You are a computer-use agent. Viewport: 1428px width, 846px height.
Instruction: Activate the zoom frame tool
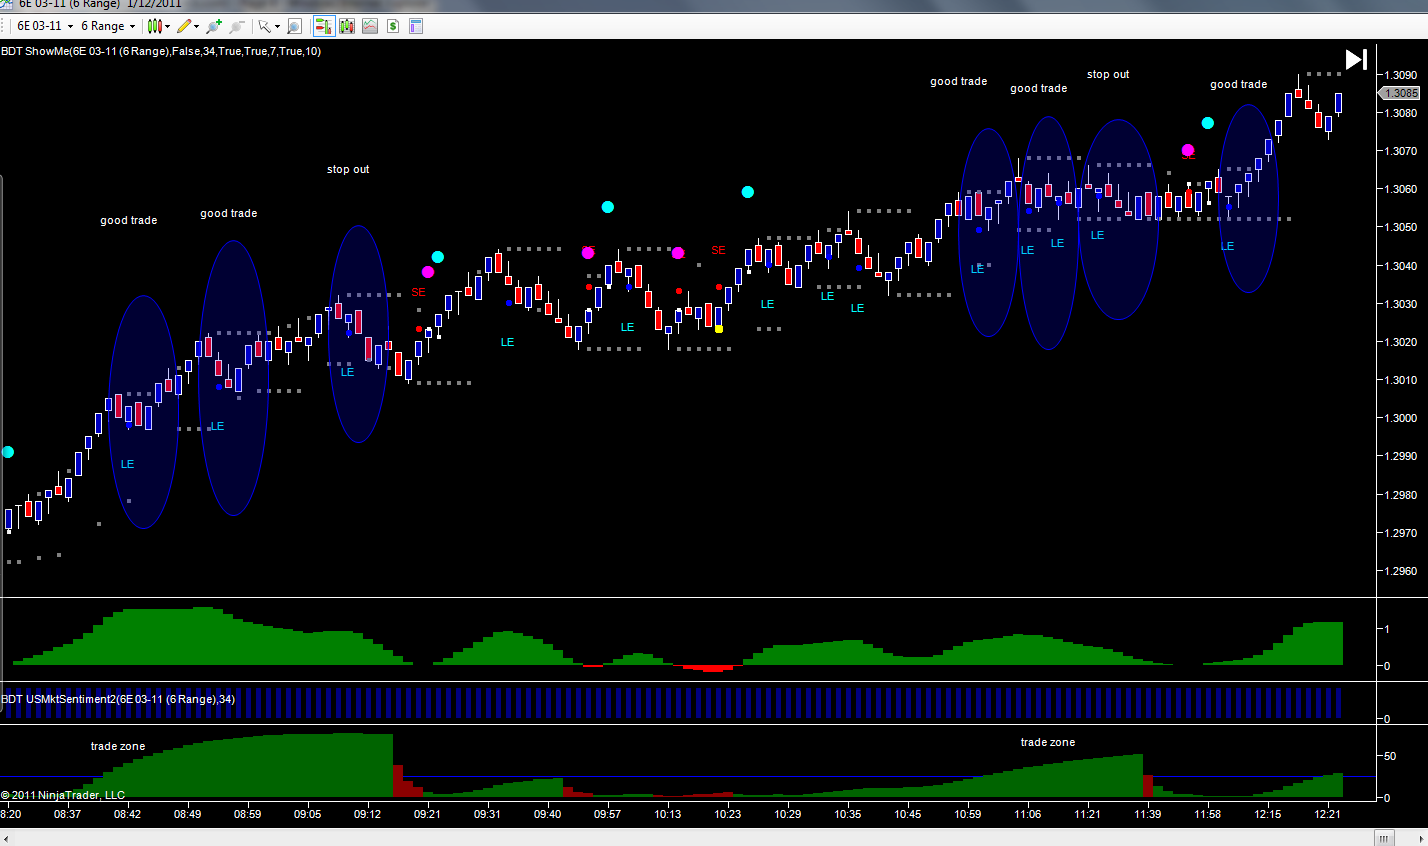click(294, 26)
